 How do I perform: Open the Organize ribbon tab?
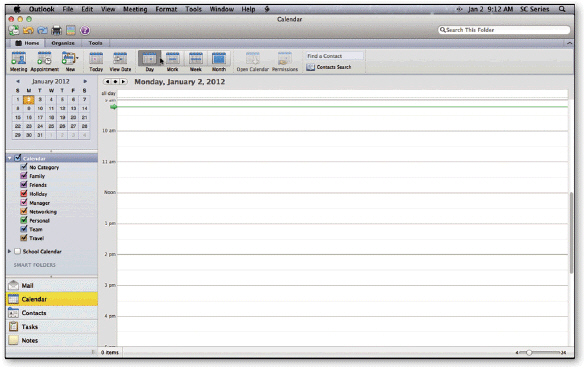pyautogui.click(x=63, y=43)
